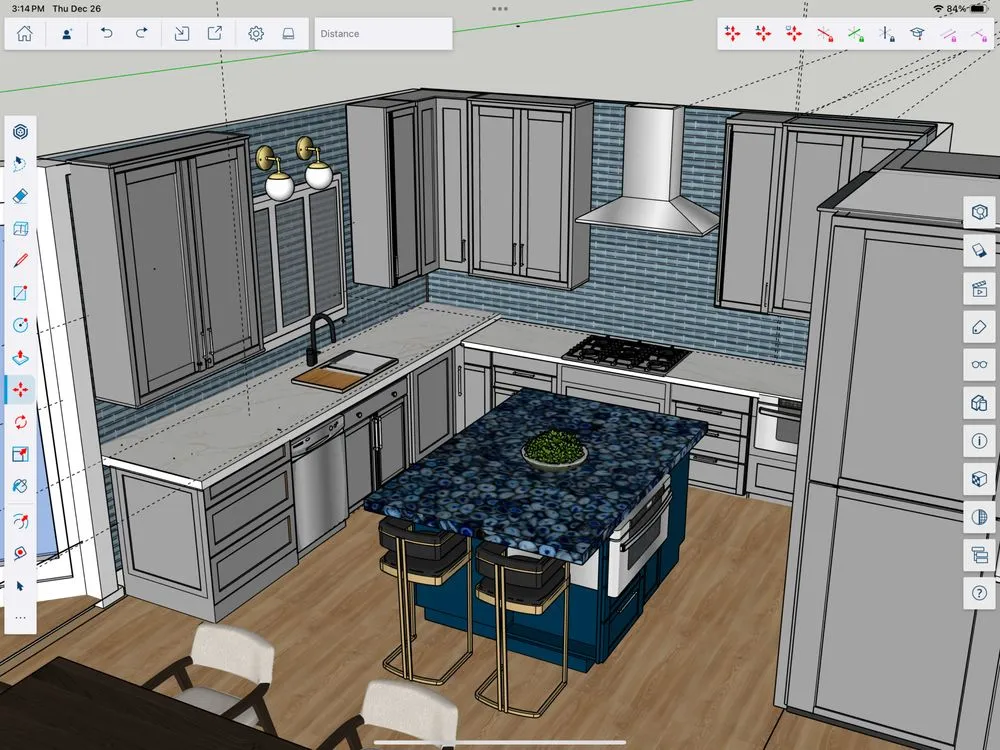
Task: Toggle the red axis lock
Action: 825,34
